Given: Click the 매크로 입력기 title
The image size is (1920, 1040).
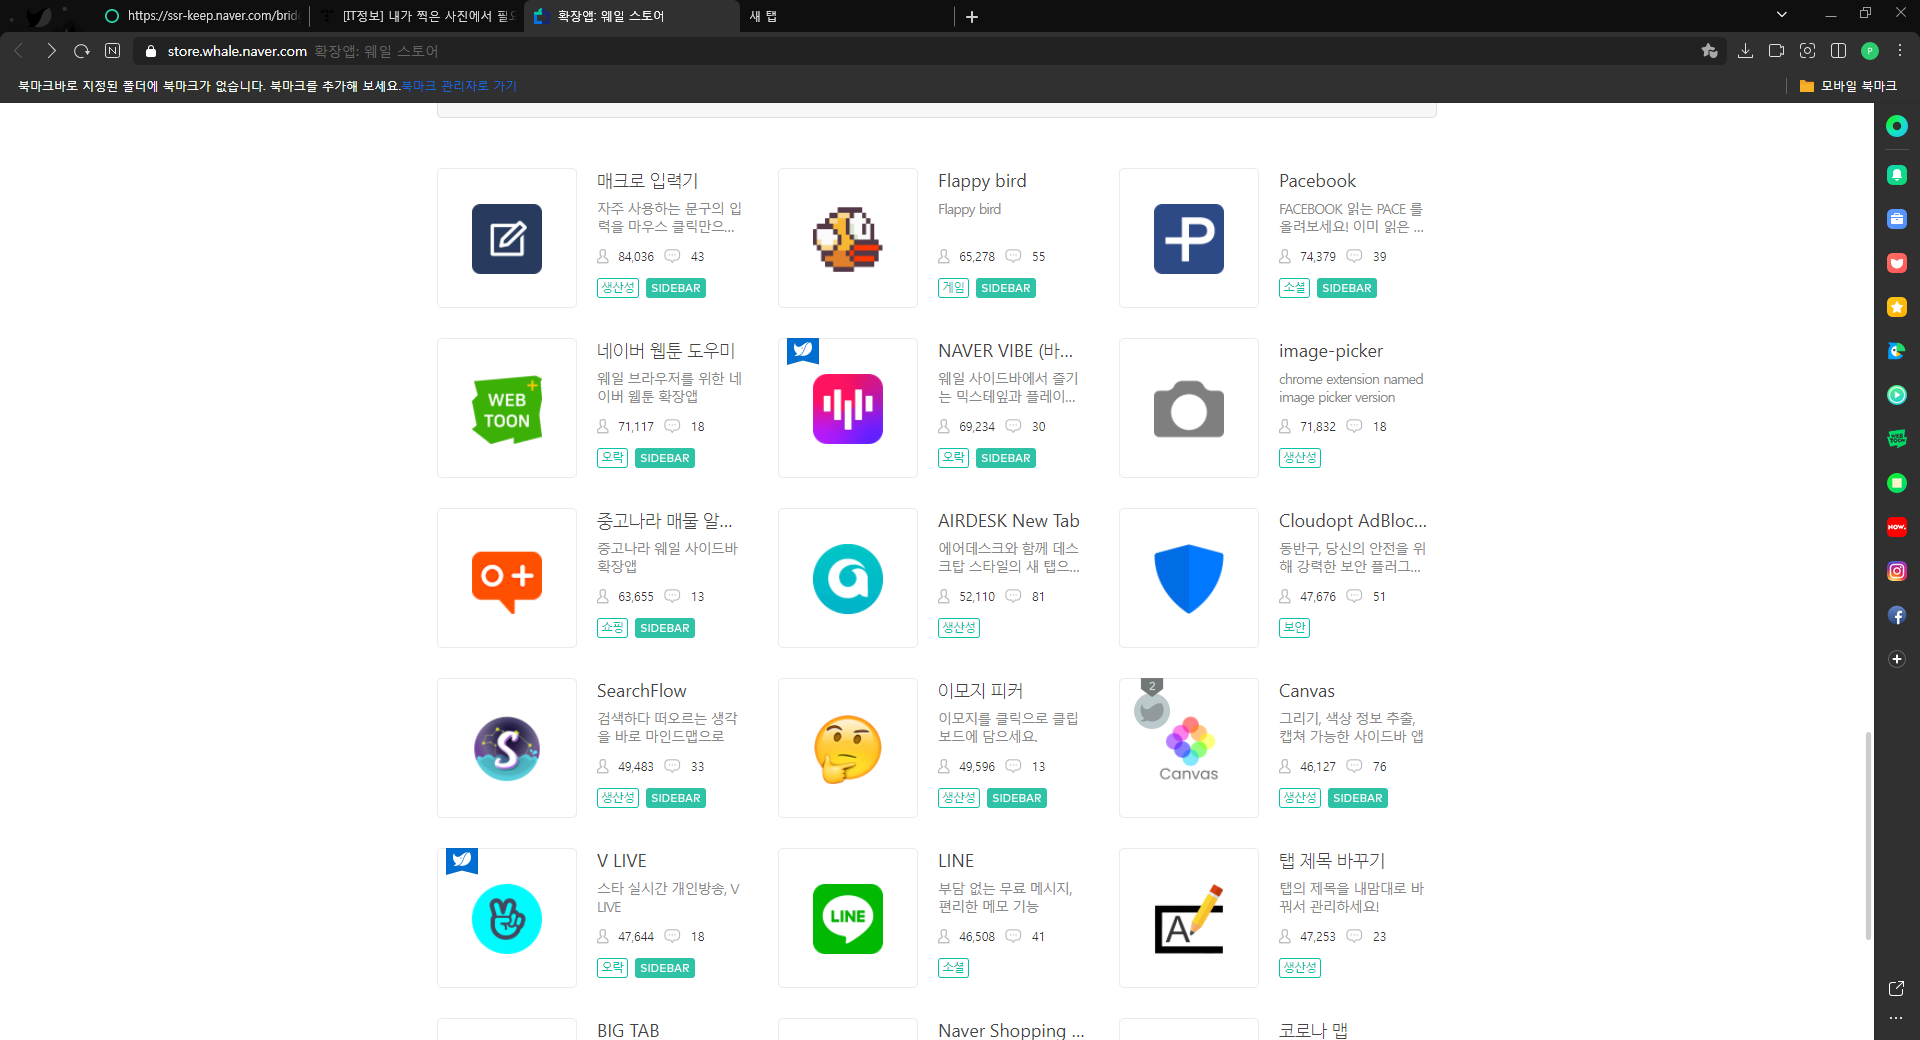Looking at the screenshot, I should coord(647,181).
